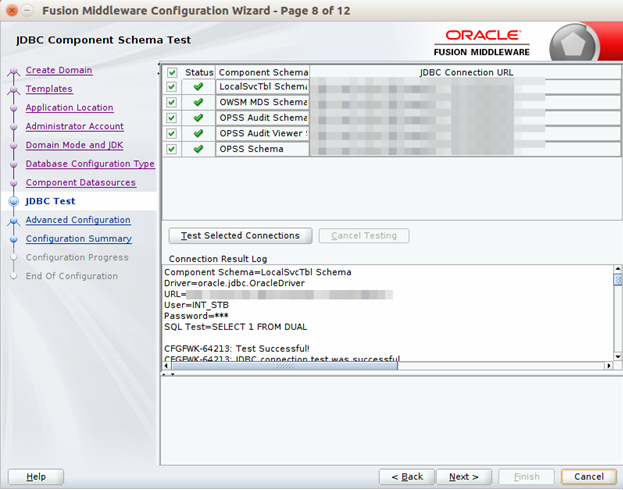Click the 'Driver=oracle.jdbc.OracleDriver' log line
This screenshot has height=490, width=623.
pos(234,283)
